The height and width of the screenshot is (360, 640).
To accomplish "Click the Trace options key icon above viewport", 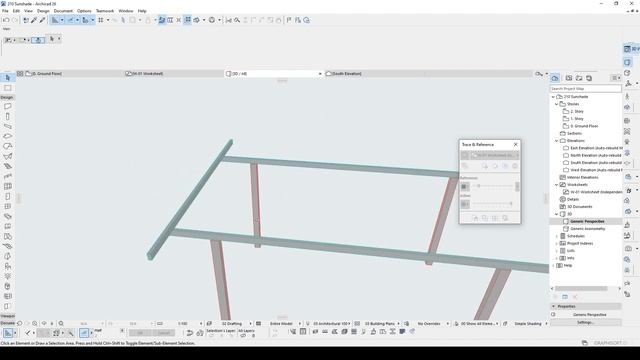I will tap(539, 74).
